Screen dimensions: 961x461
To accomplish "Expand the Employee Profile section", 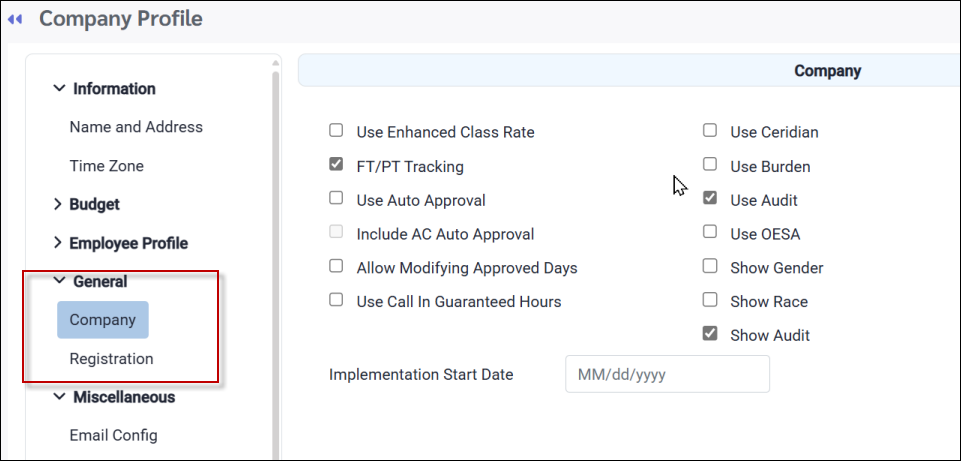I will 58,243.
